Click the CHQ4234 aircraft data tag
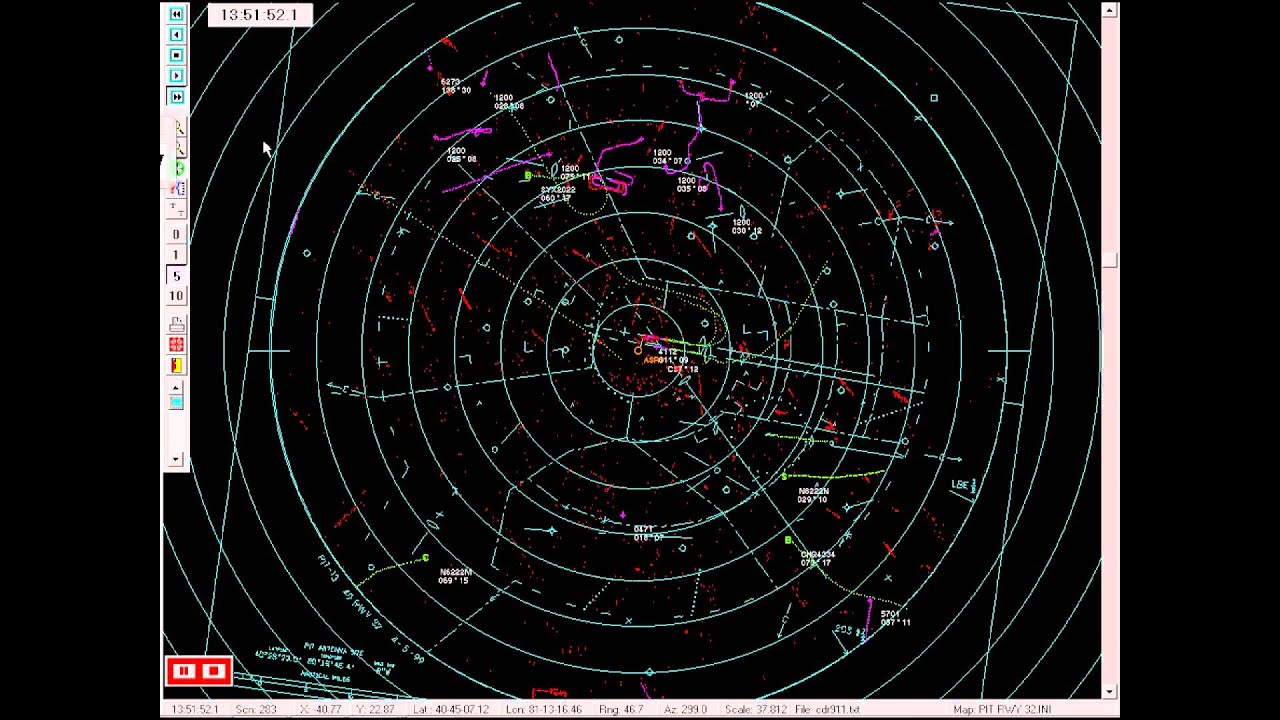 click(x=818, y=558)
